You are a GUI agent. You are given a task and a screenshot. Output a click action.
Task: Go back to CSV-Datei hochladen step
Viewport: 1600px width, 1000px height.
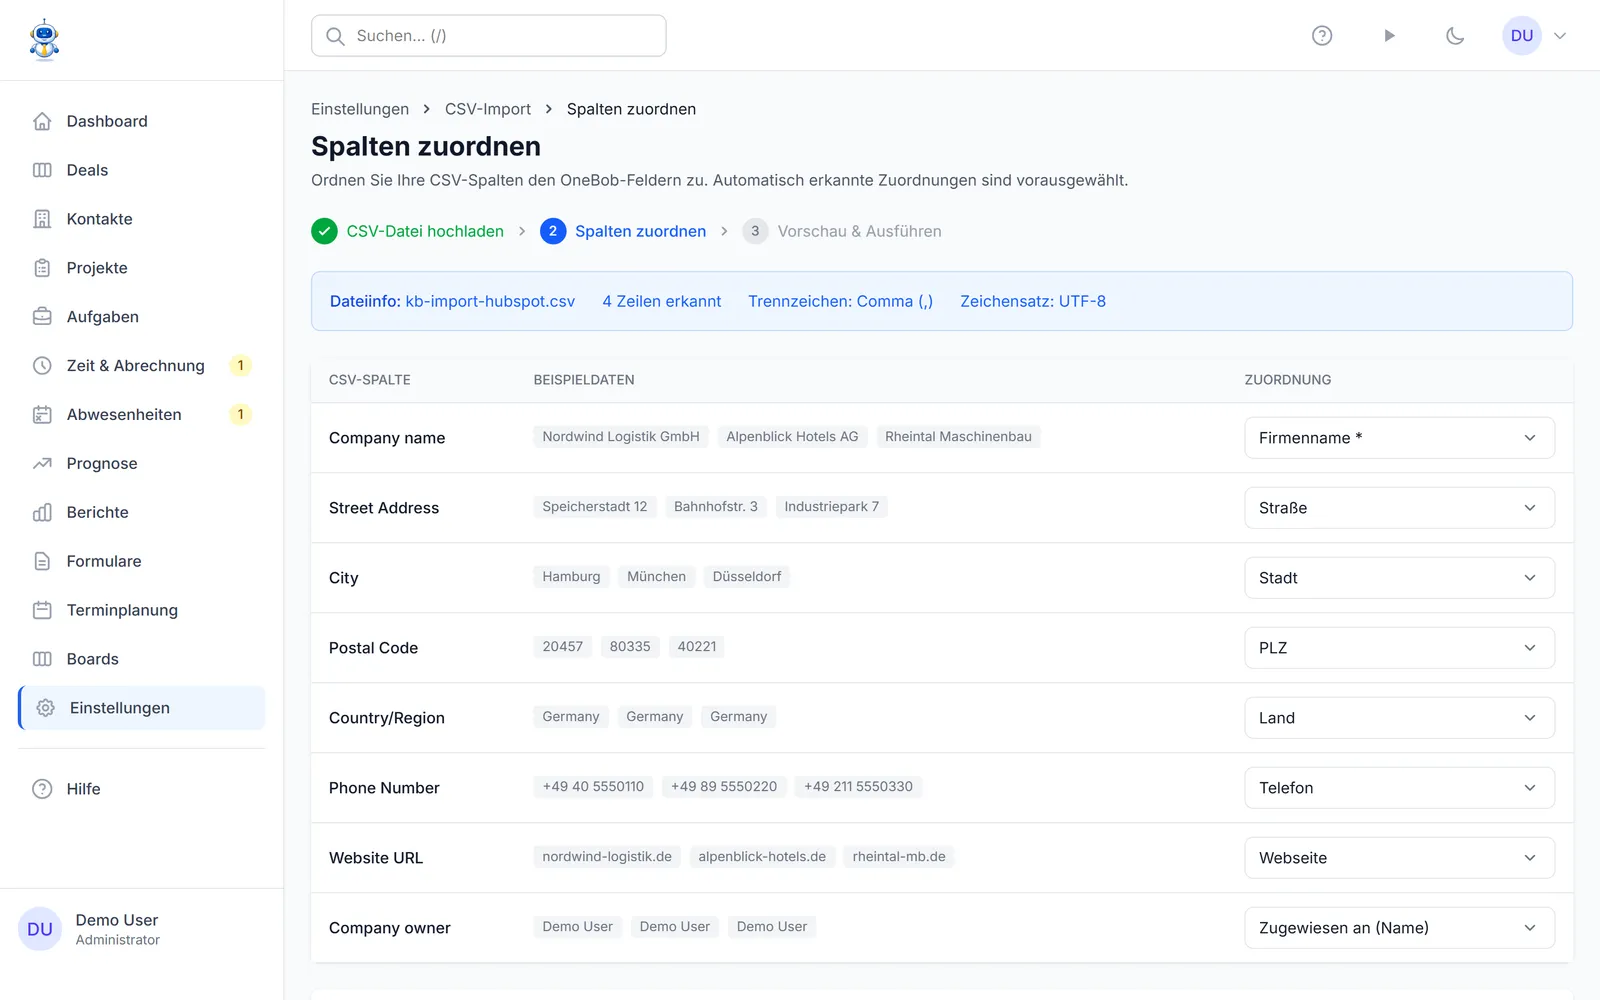point(425,231)
